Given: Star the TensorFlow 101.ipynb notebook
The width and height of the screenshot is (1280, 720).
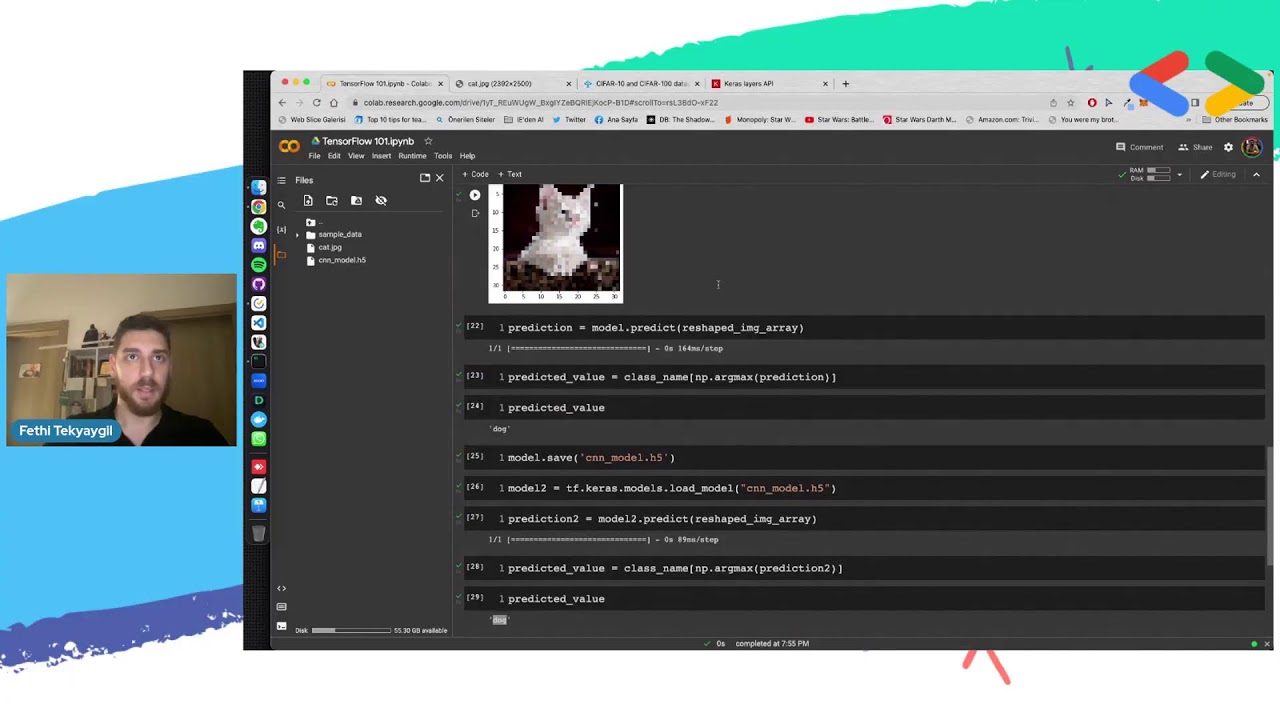Looking at the screenshot, I should 428,141.
